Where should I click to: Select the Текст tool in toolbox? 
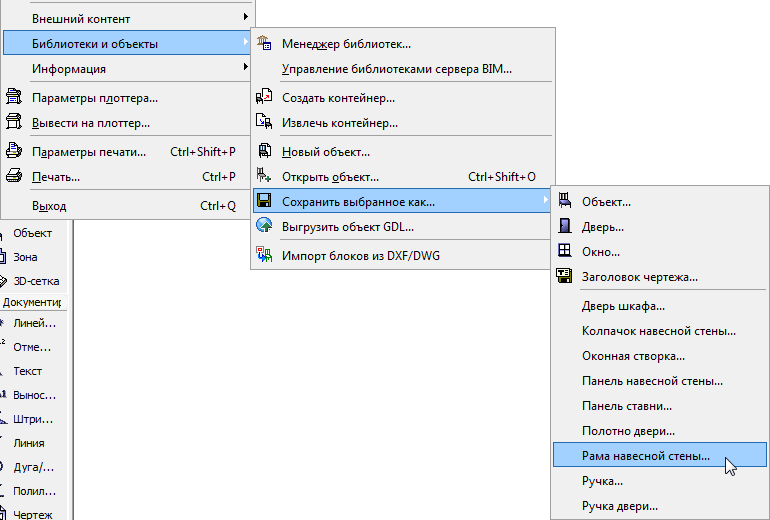tap(28, 371)
